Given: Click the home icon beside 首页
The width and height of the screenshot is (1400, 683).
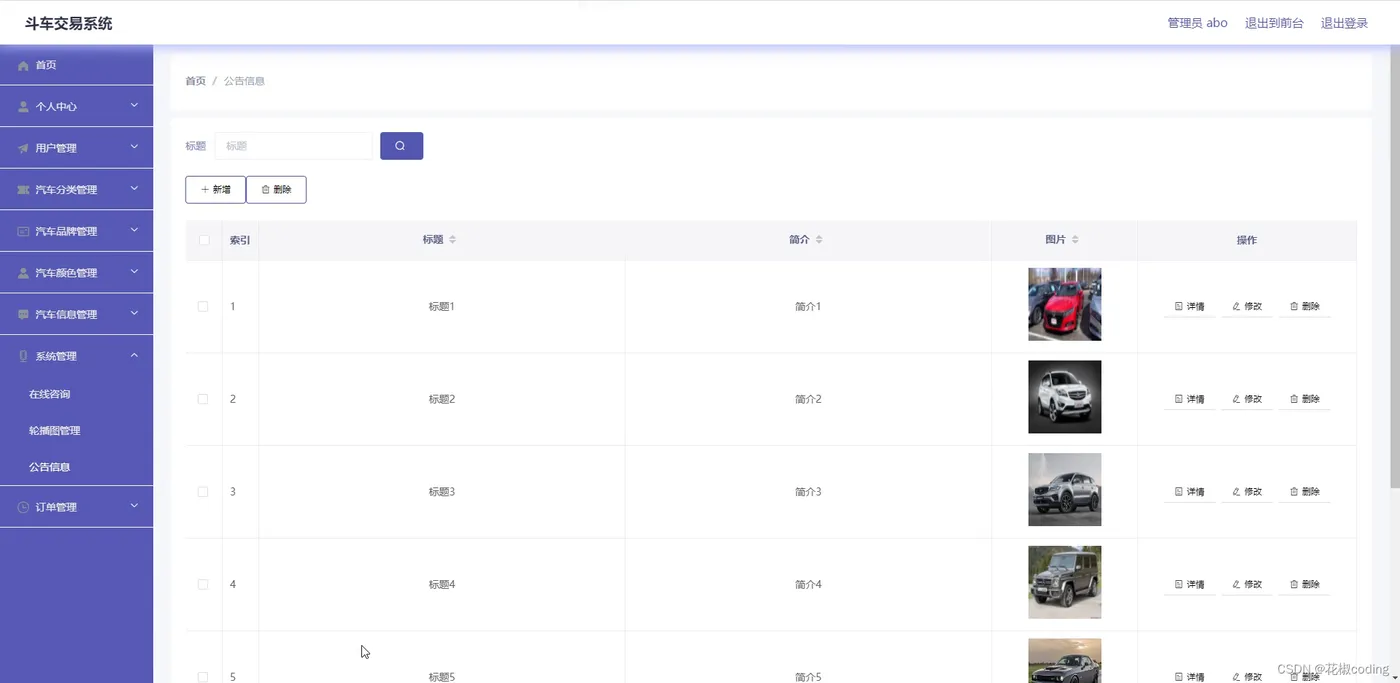Looking at the screenshot, I should (23, 66).
